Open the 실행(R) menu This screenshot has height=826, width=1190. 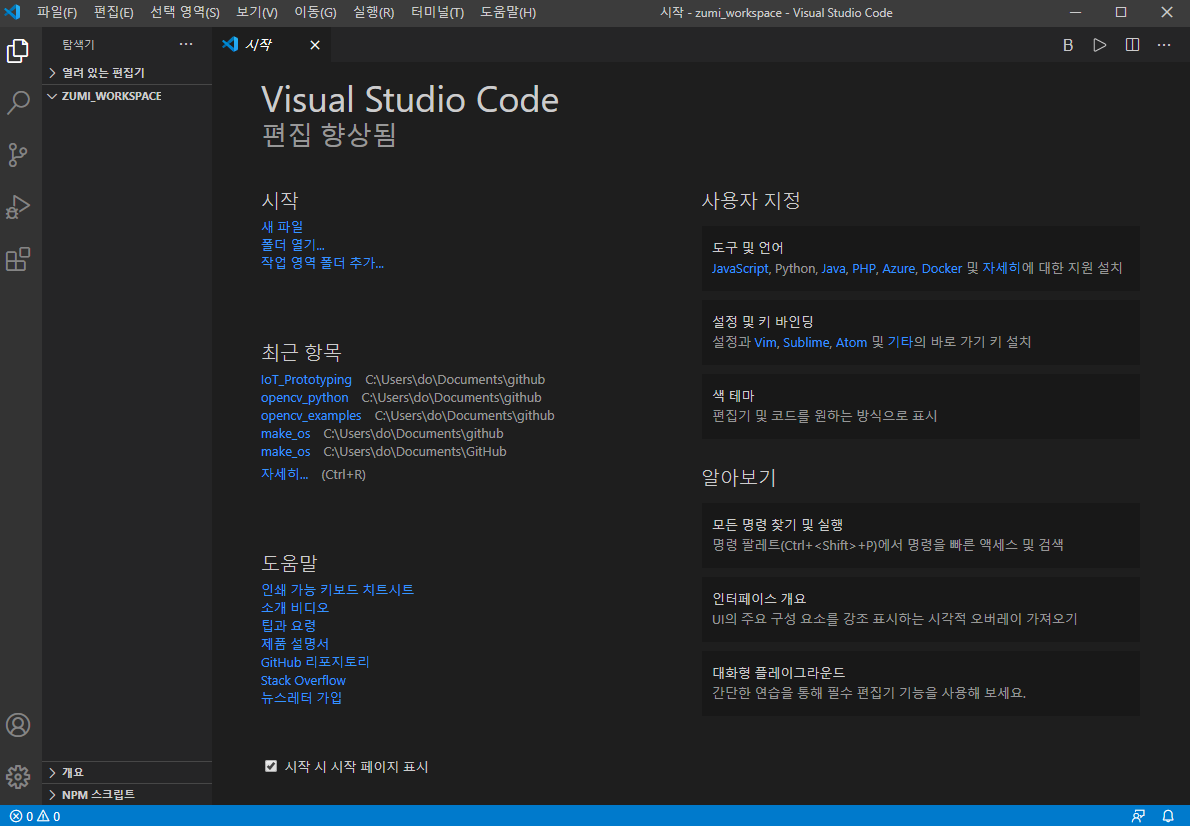[373, 13]
